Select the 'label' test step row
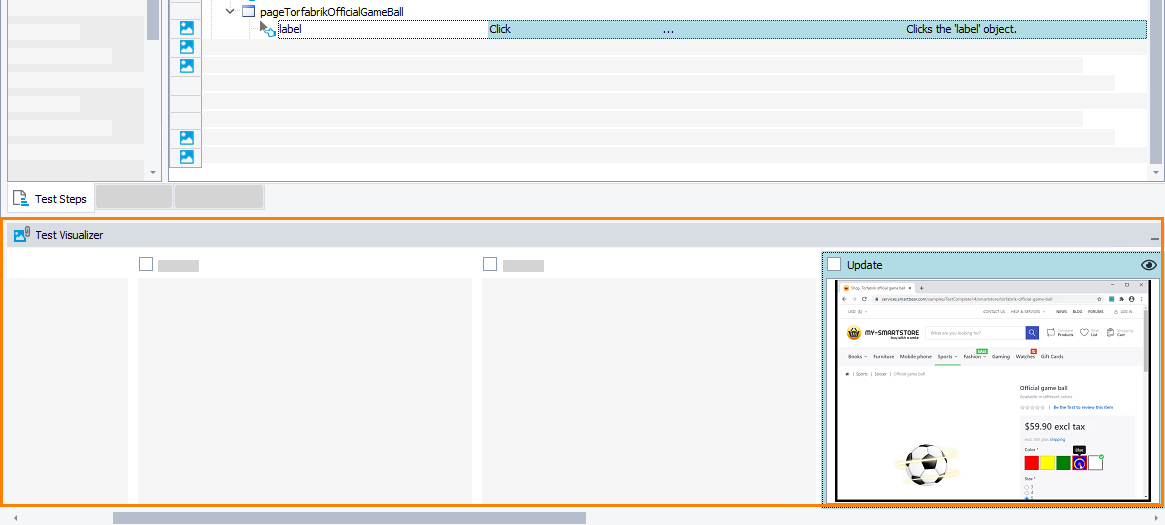The width and height of the screenshot is (1165, 525). (712, 30)
